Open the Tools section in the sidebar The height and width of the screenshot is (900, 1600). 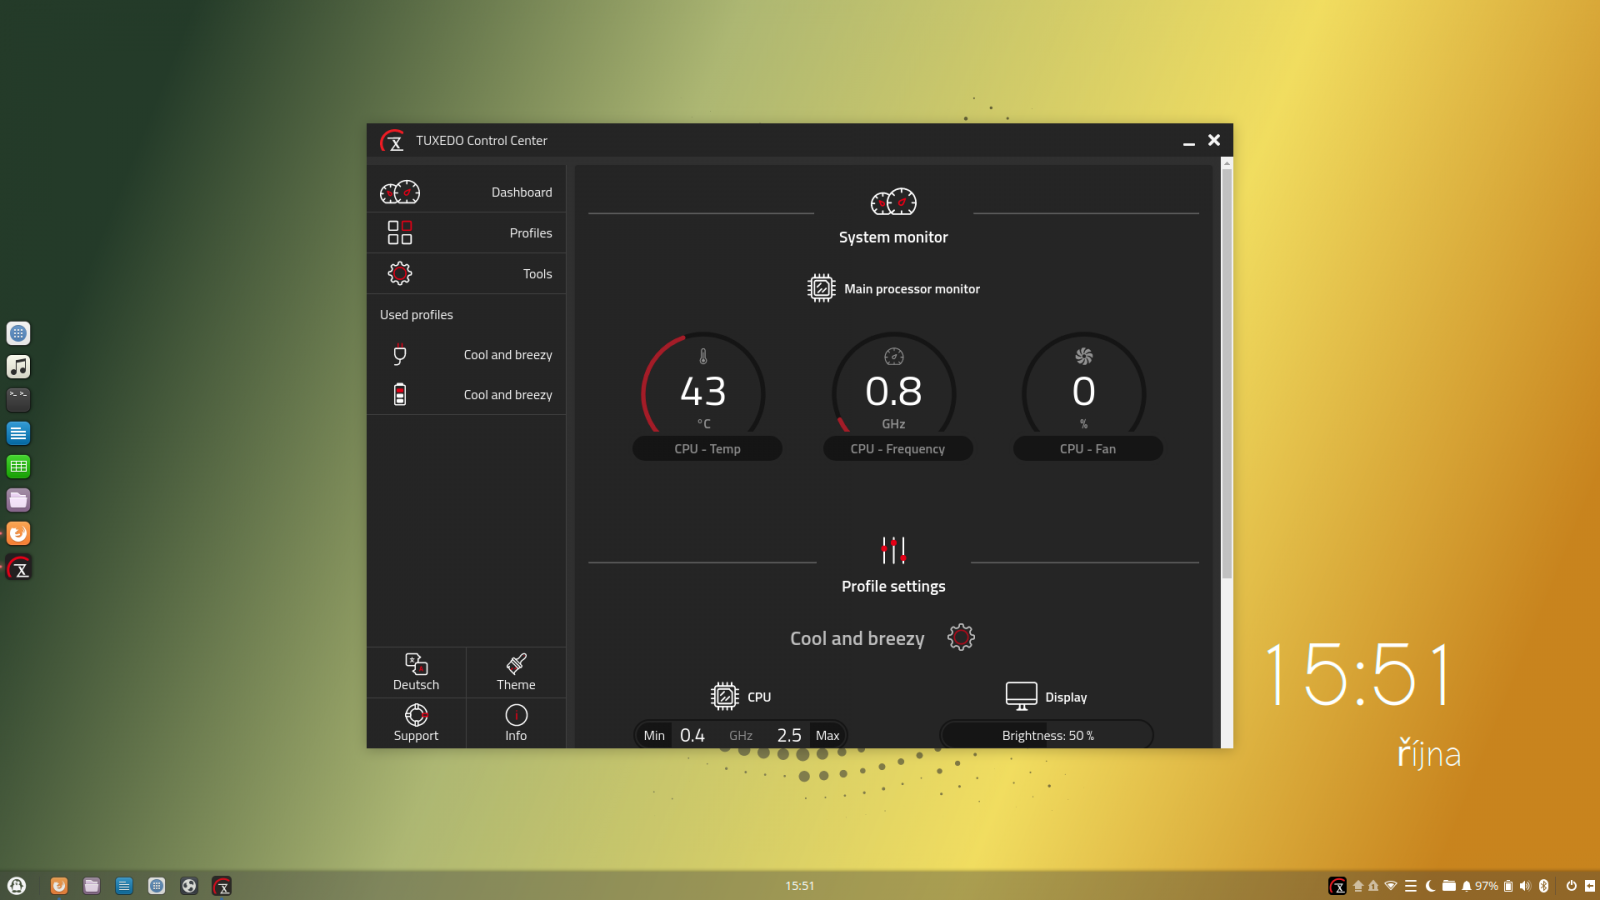(466, 274)
